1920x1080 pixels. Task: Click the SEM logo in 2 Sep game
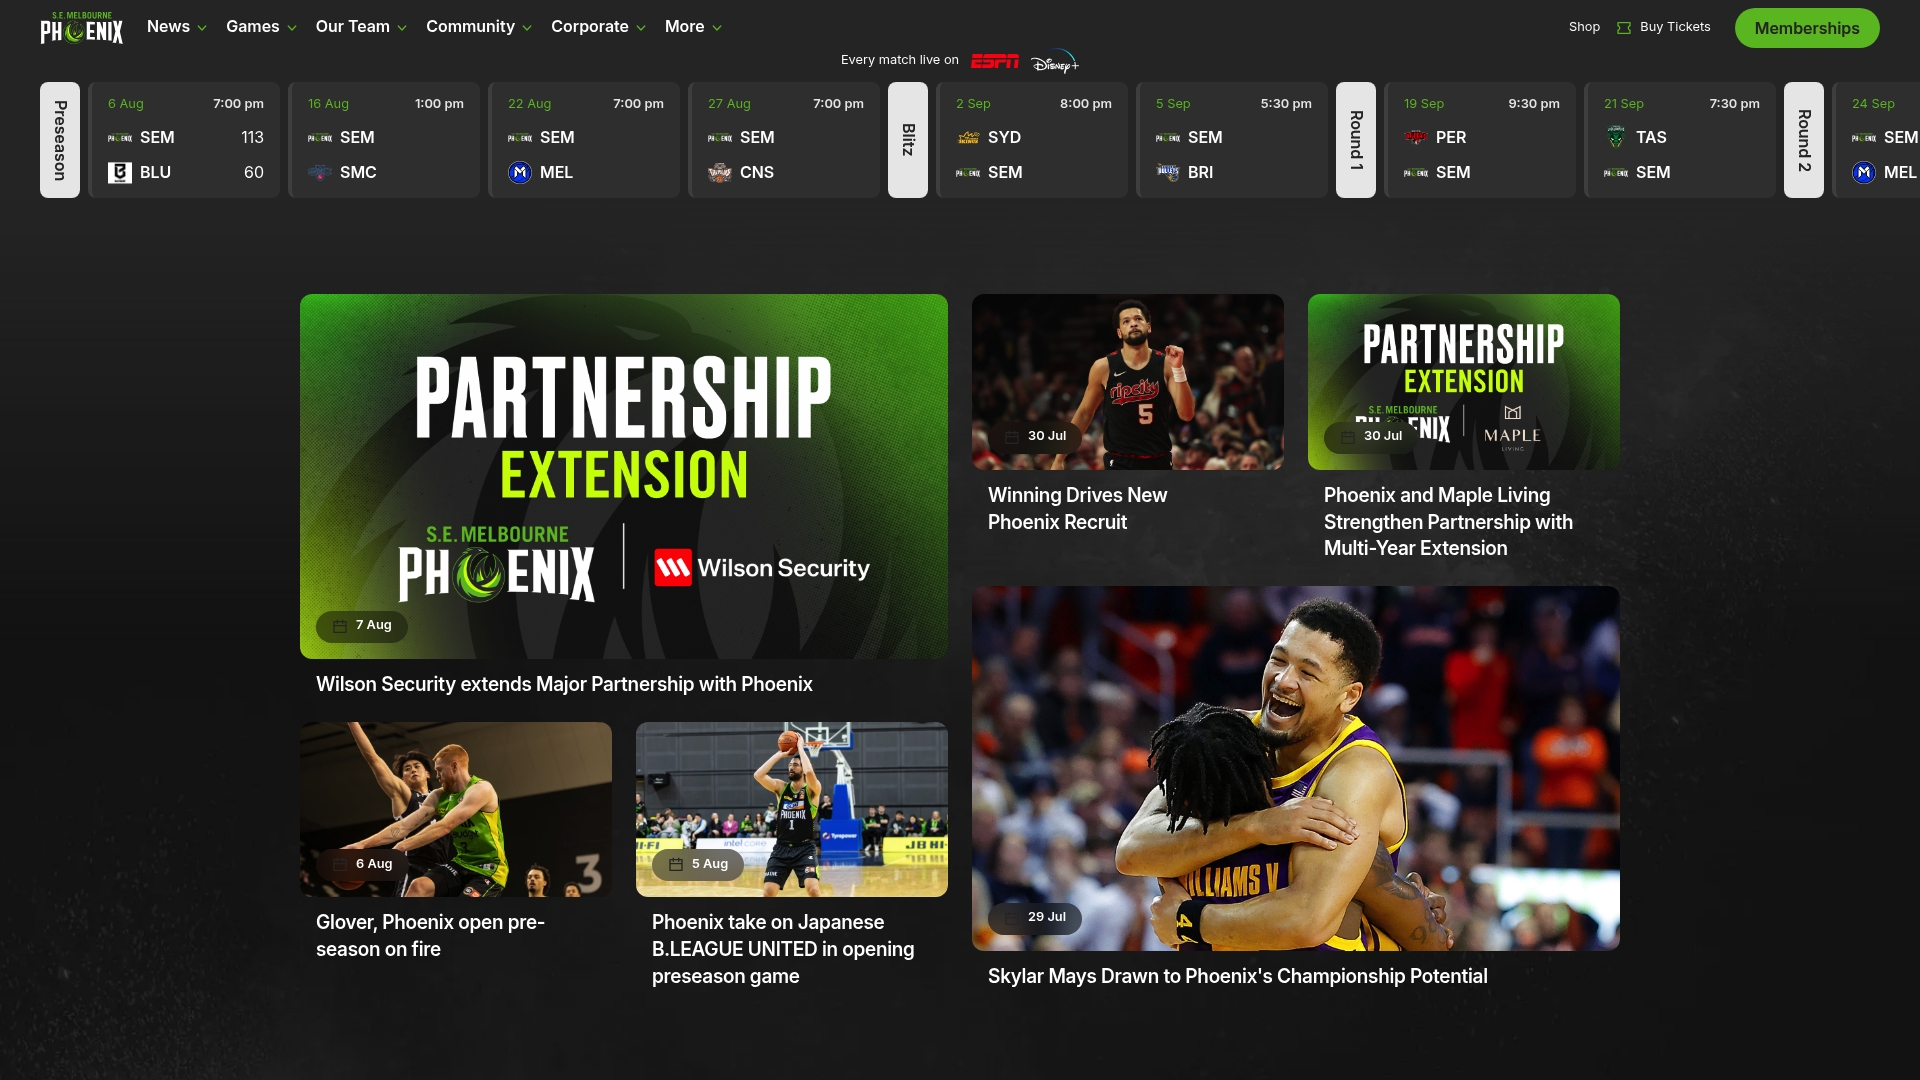pyautogui.click(x=968, y=173)
